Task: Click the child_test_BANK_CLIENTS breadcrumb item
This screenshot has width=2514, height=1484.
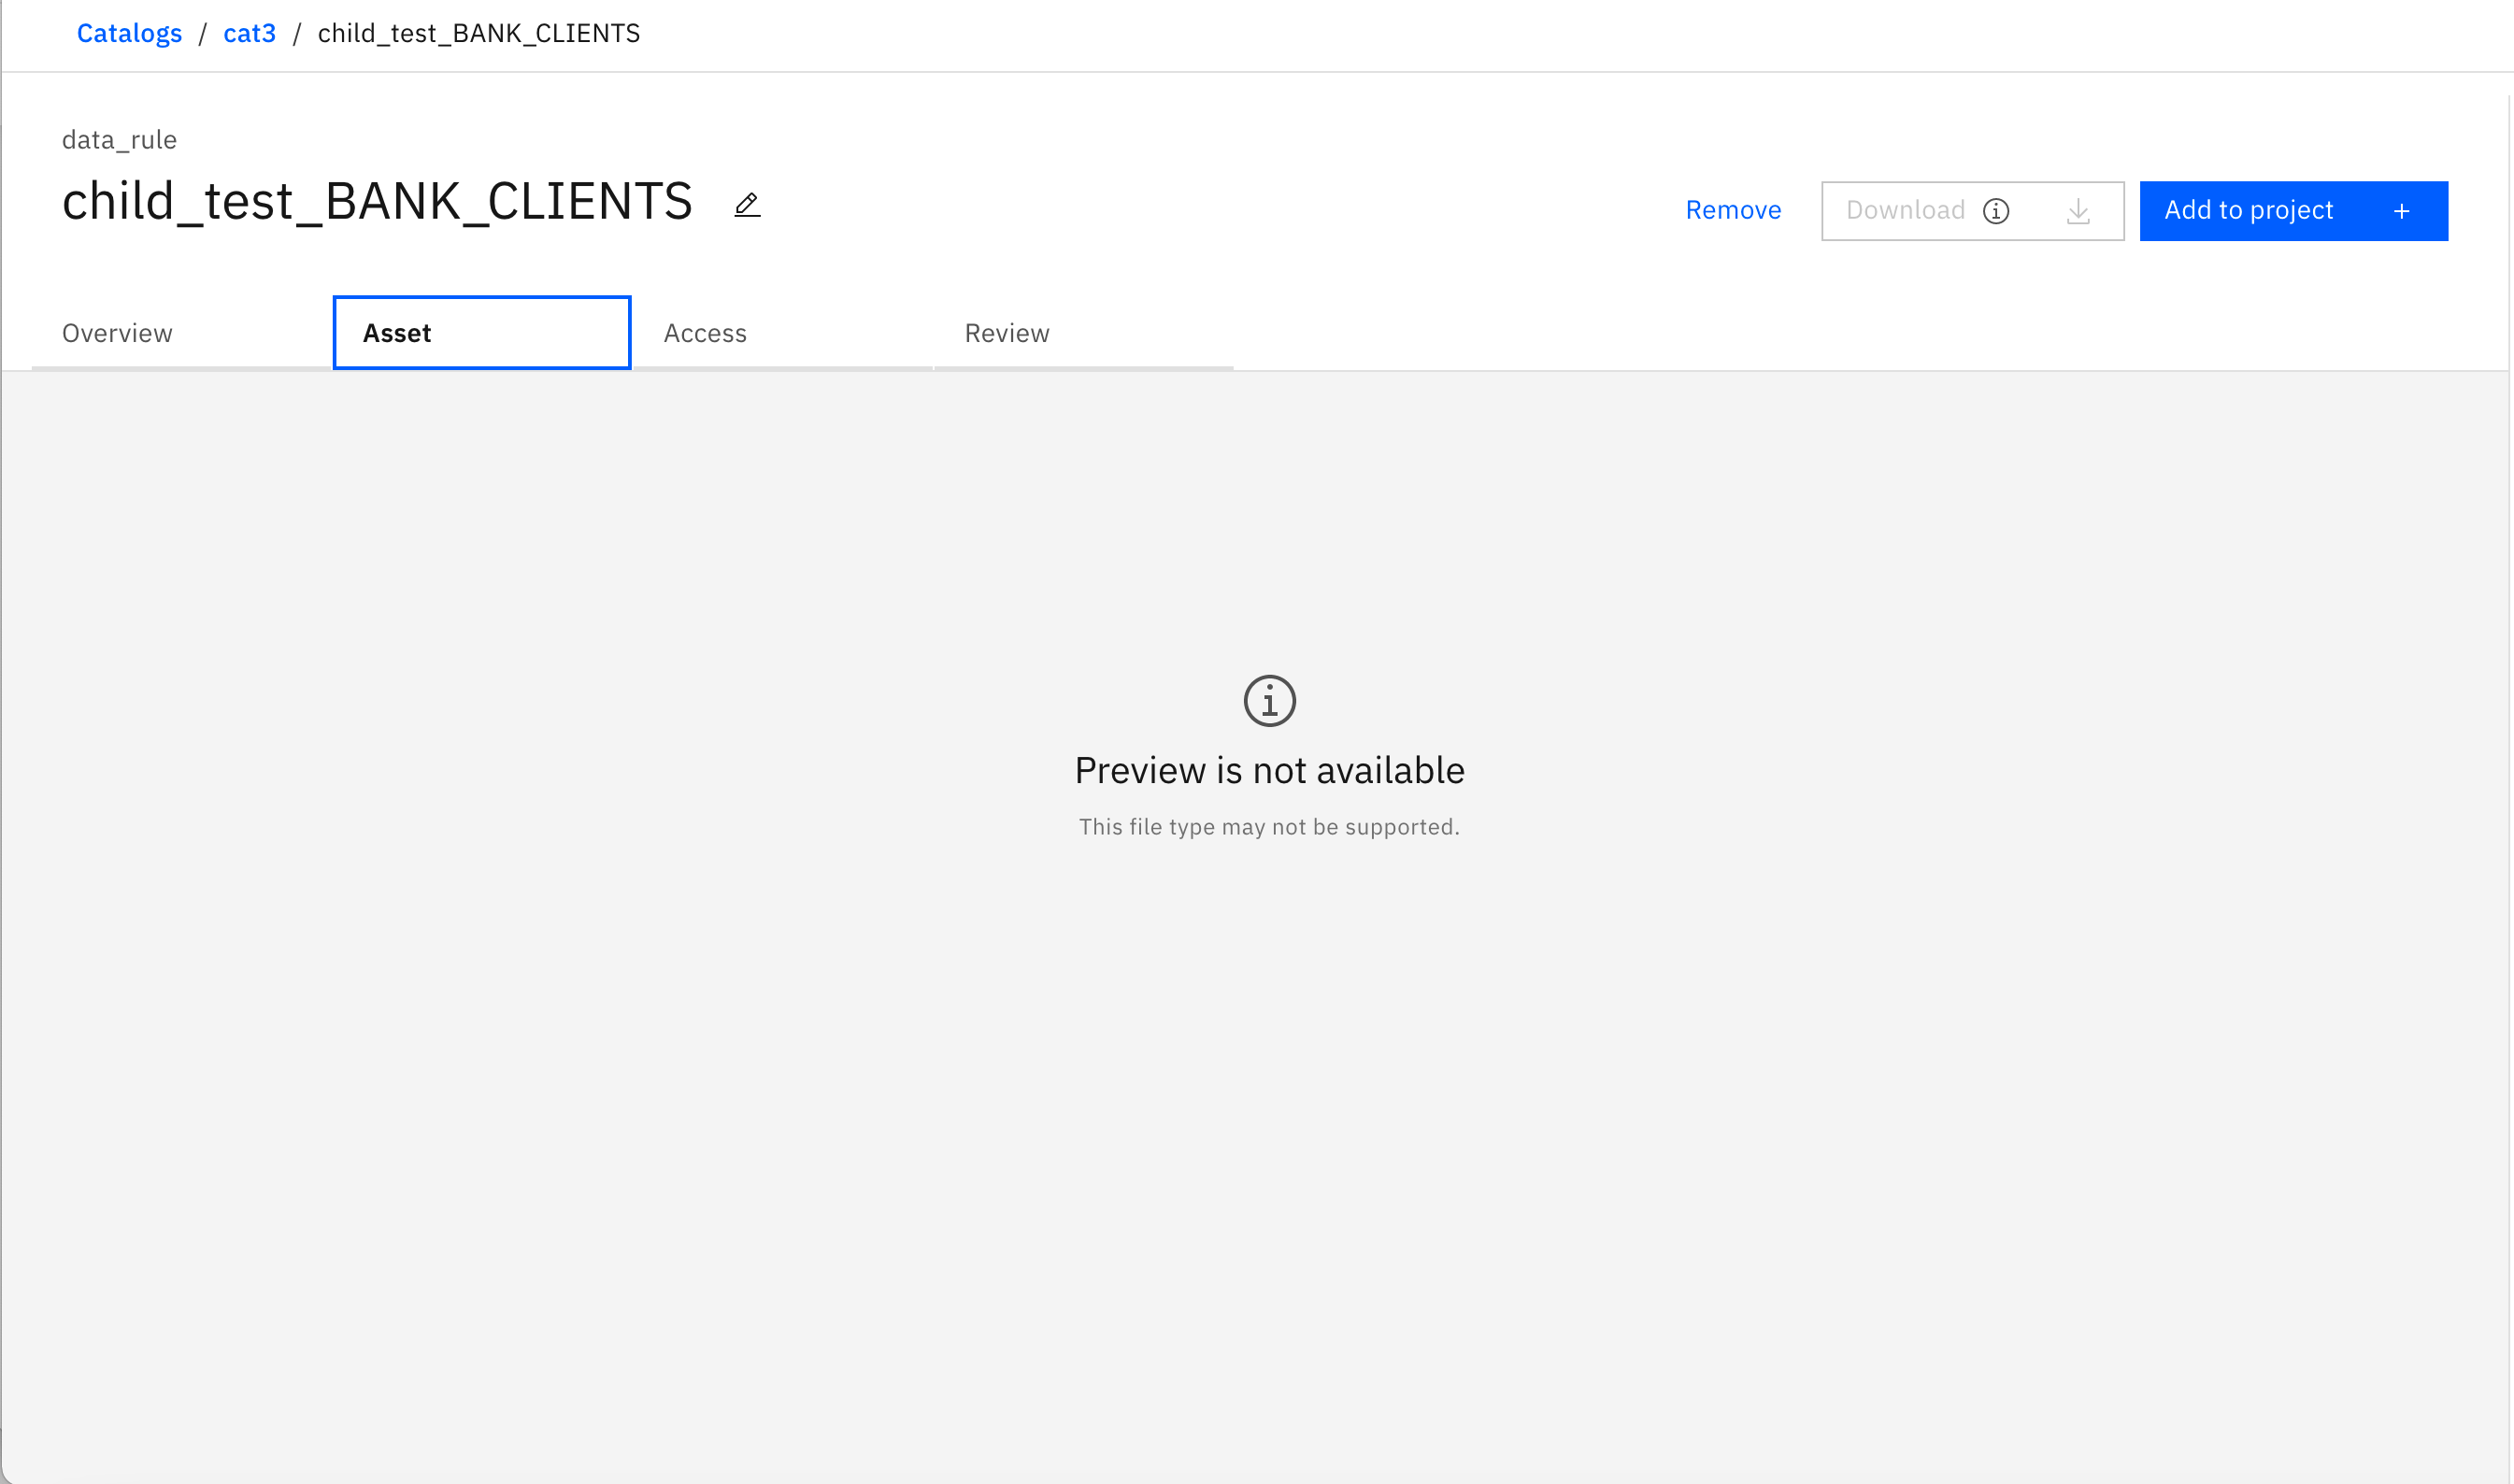Action: point(478,33)
